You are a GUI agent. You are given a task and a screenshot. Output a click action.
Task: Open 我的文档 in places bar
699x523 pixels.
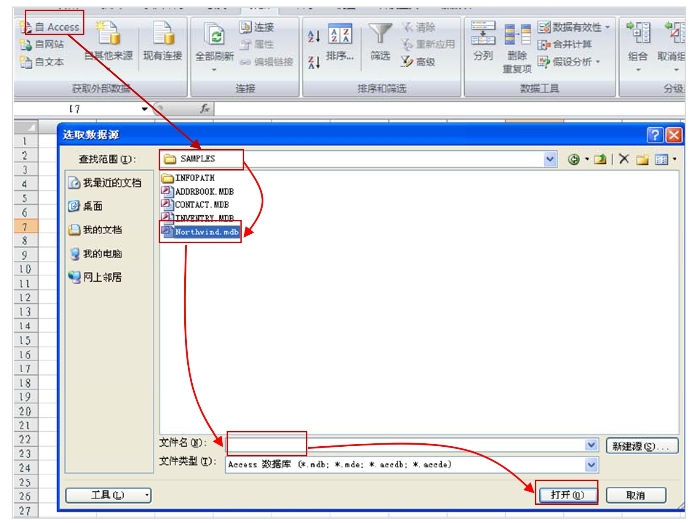pos(95,230)
